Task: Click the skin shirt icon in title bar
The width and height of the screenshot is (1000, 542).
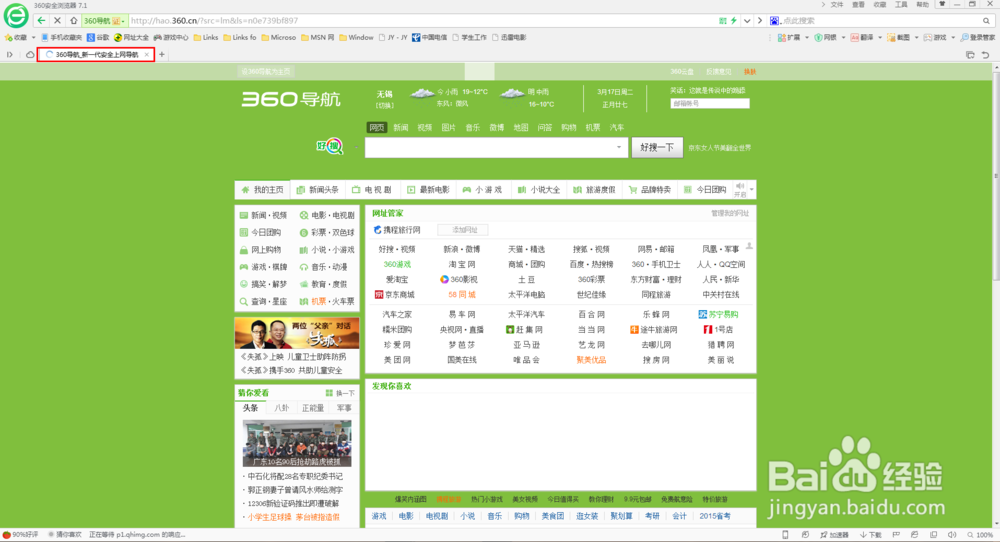Action: [942, 4]
